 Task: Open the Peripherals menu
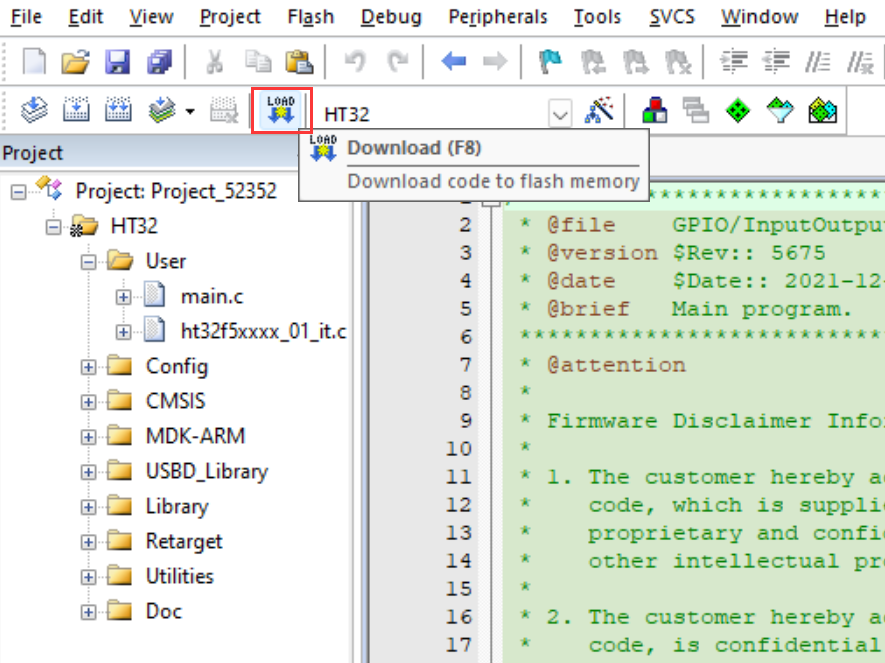click(x=498, y=17)
